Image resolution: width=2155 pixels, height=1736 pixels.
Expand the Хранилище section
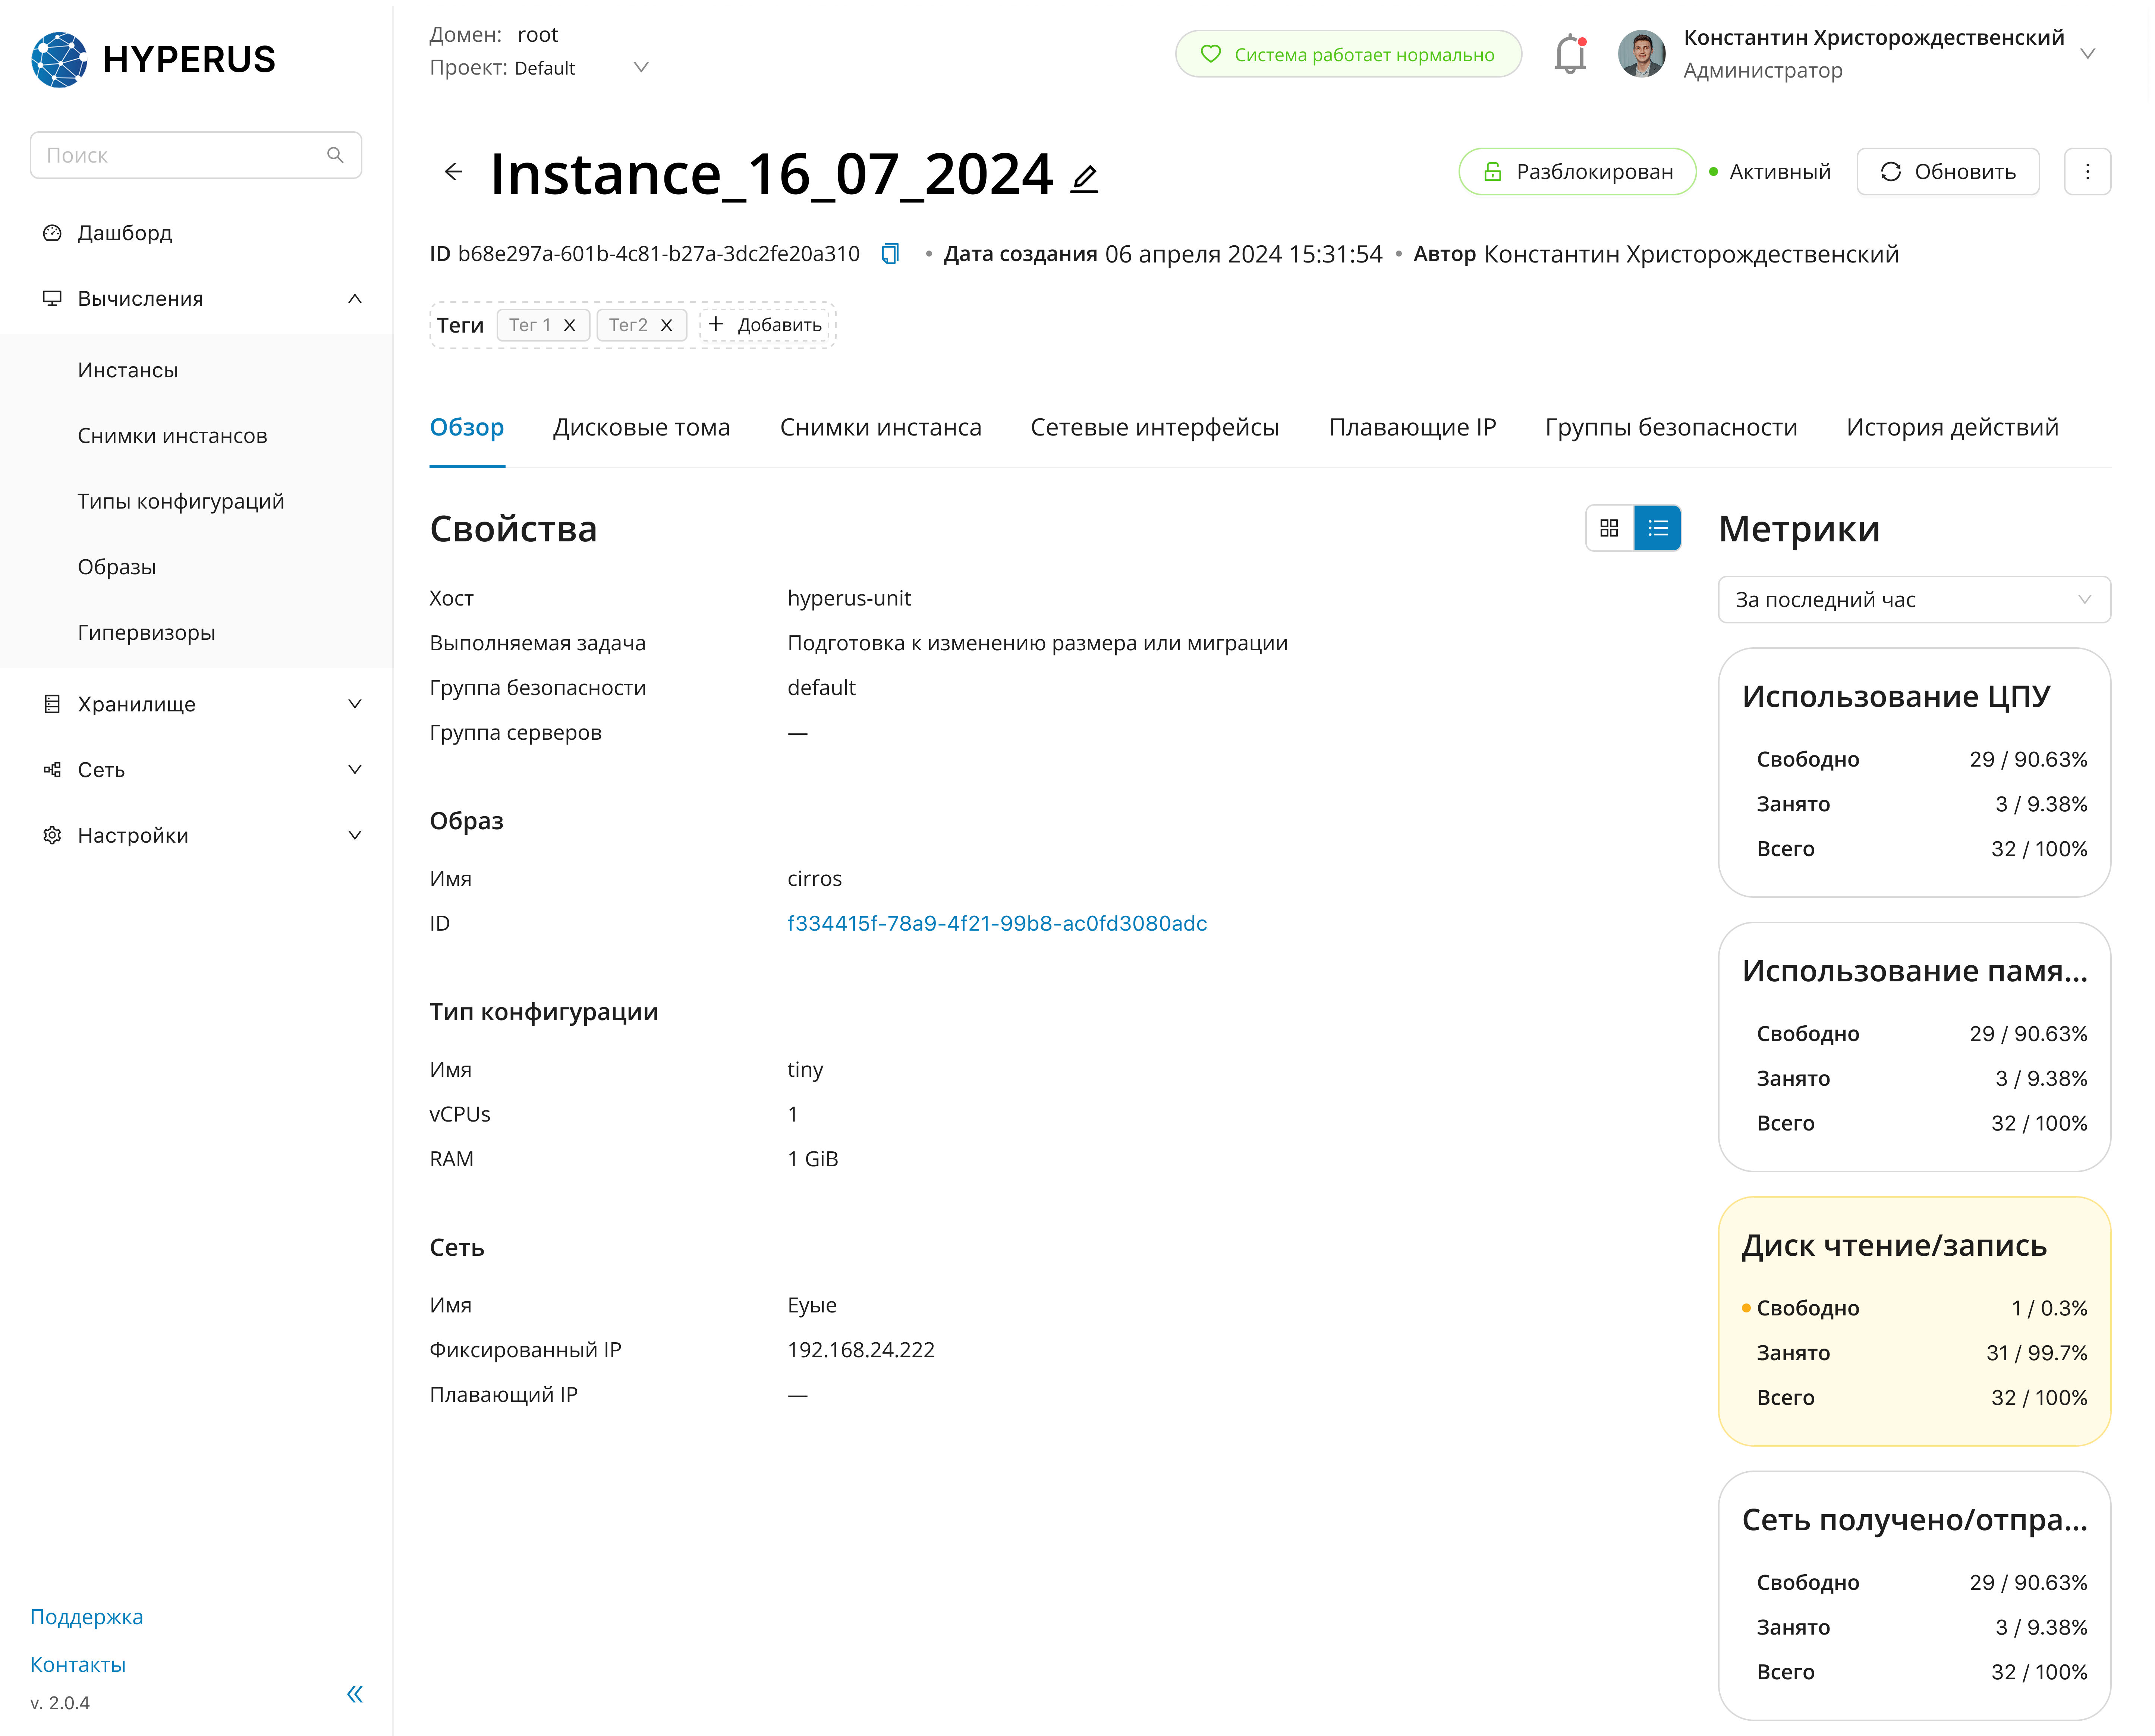click(196, 704)
